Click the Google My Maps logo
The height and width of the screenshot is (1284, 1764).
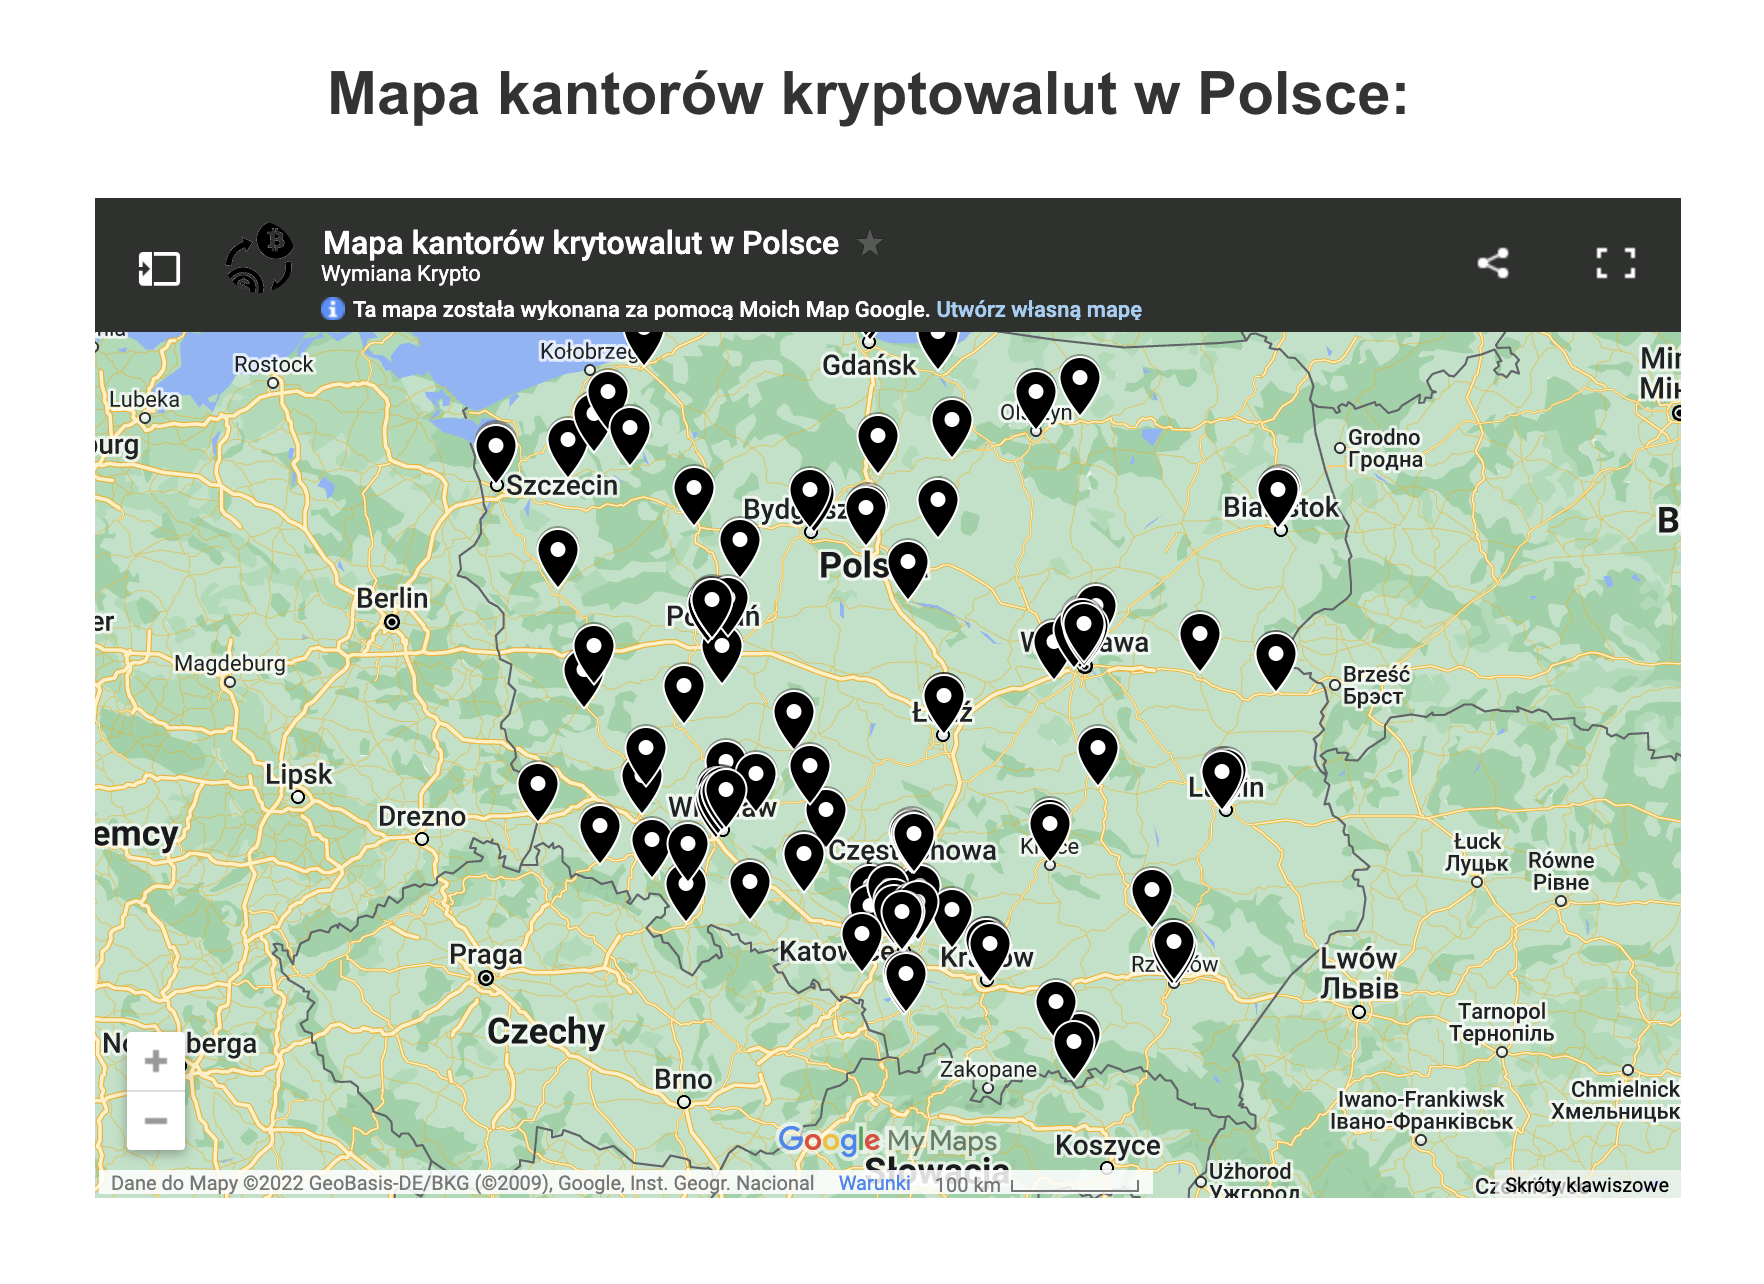[887, 1140]
